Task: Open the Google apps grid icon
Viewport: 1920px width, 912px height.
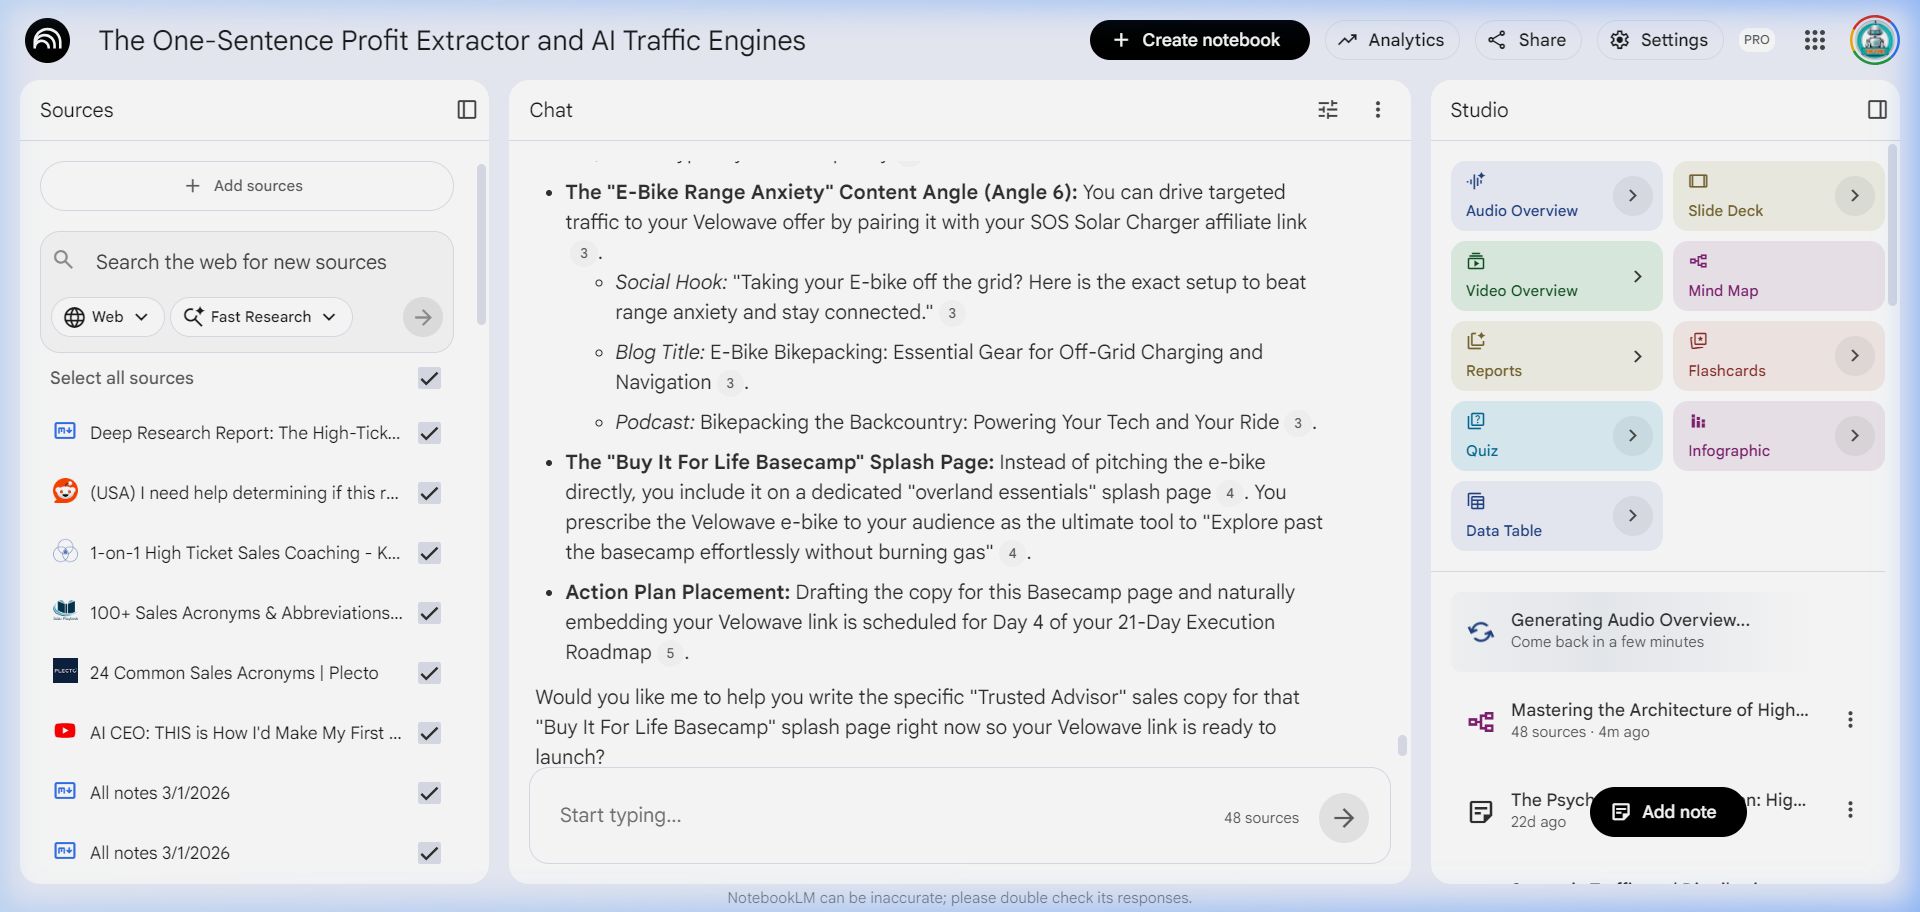Action: (1815, 40)
